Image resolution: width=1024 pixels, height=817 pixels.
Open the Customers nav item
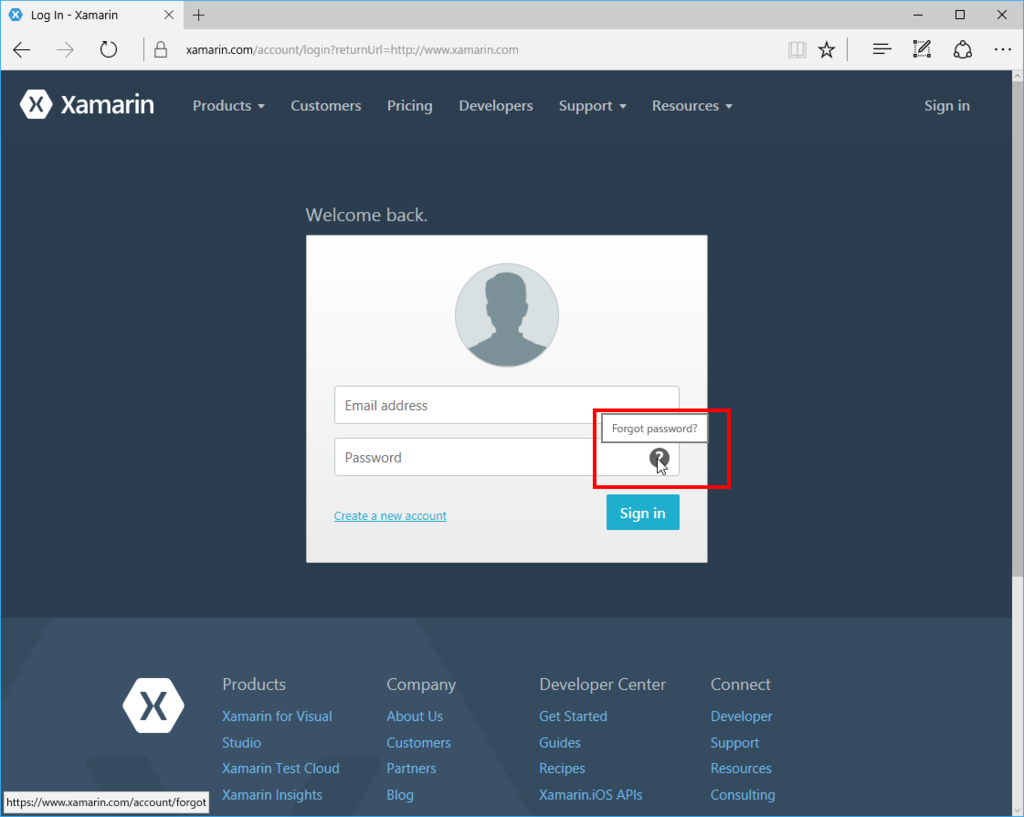click(x=326, y=106)
